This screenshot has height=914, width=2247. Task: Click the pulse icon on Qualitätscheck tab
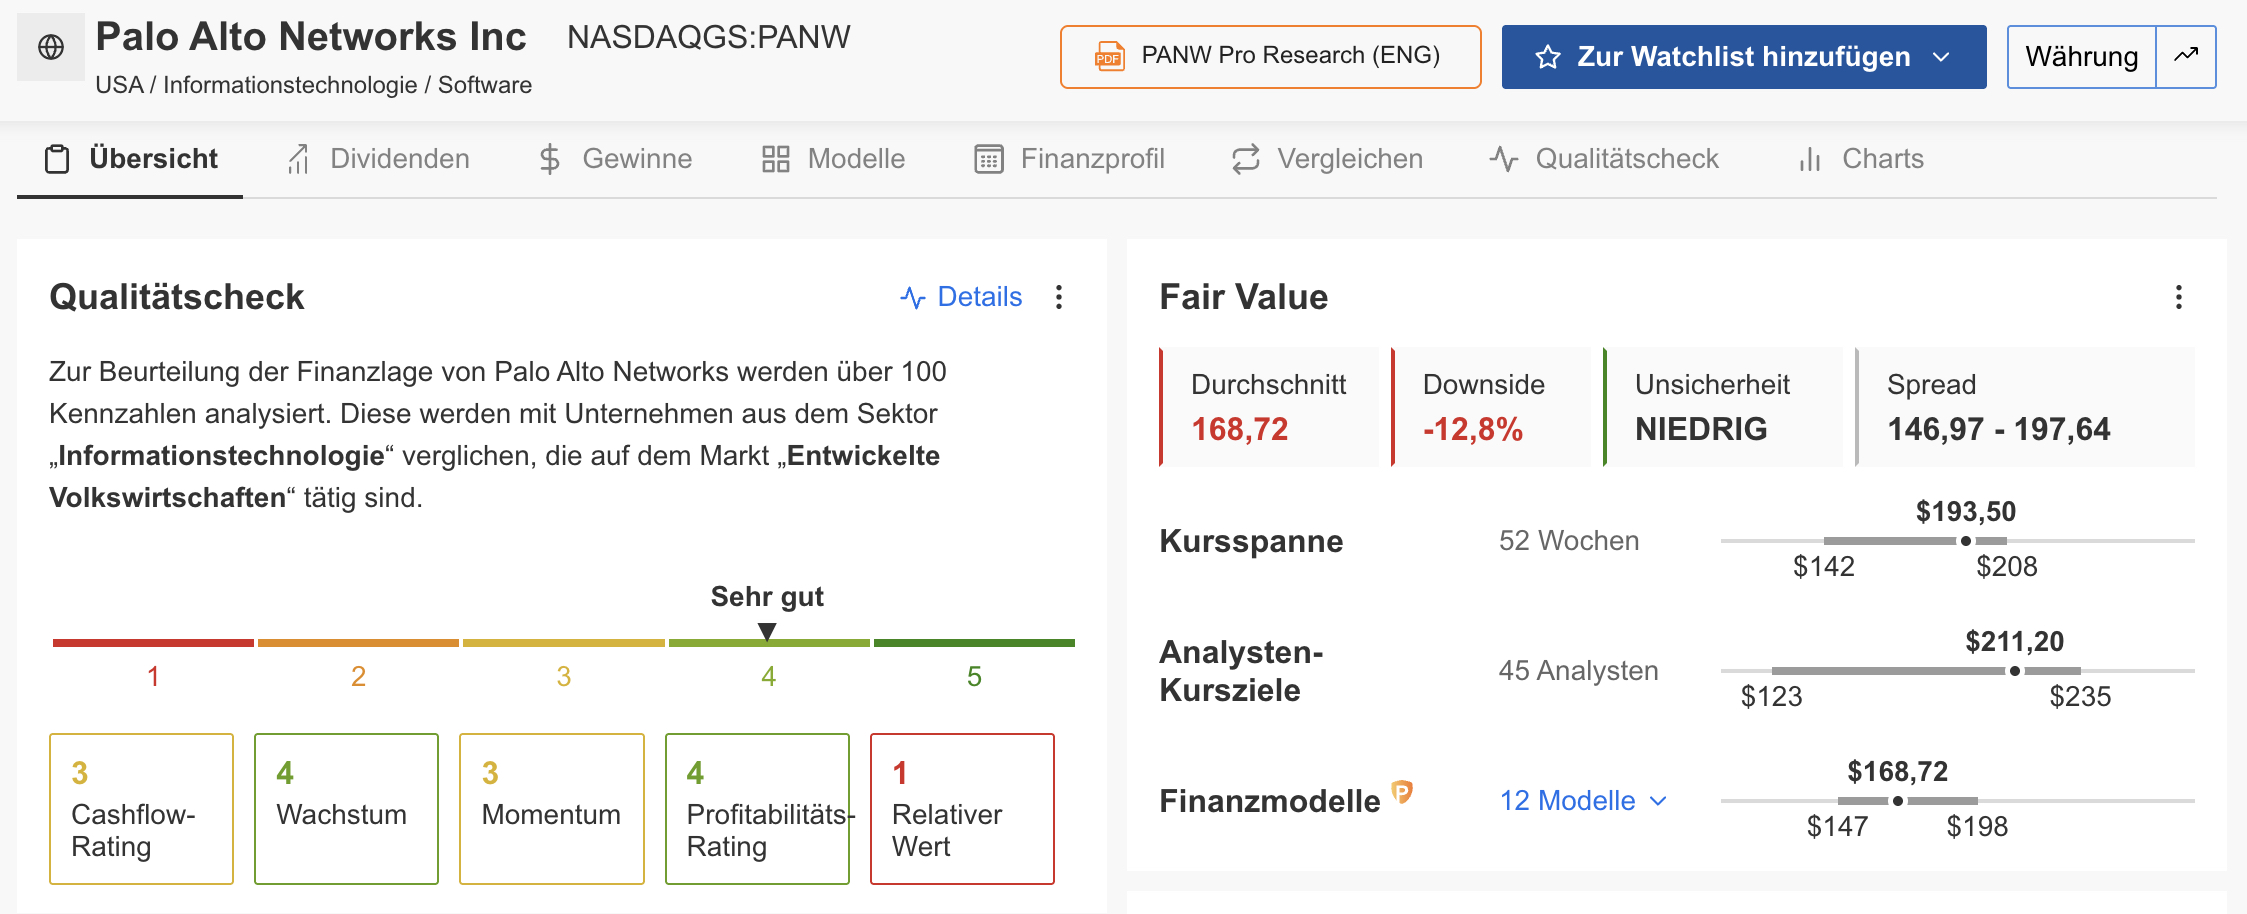tap(1504, 159)
